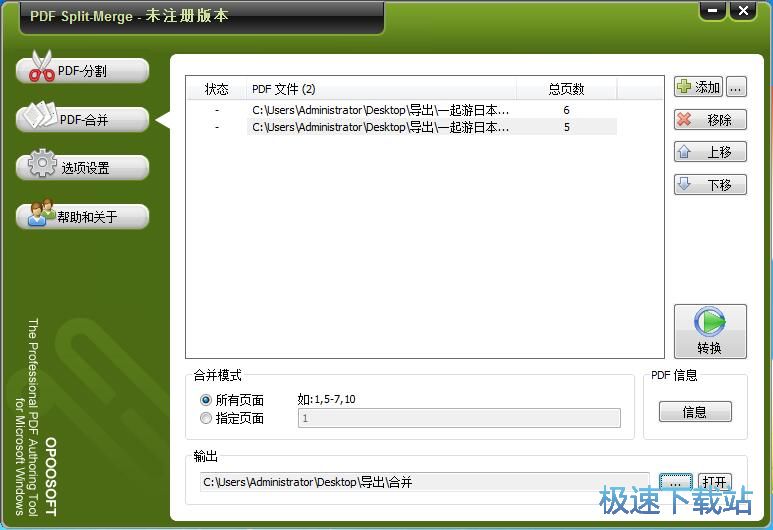This screenshot has height=530, width=773.
Task: Add a PDF file with 添加 button
Action: tap(699, 87)
